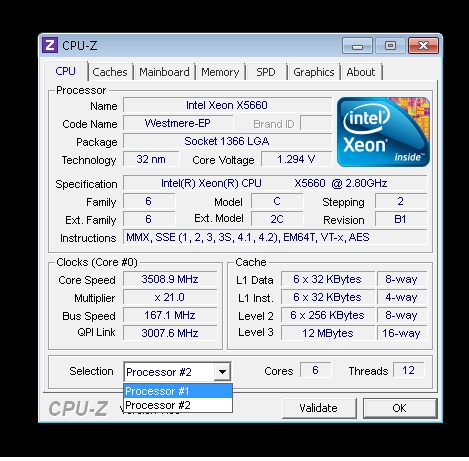
Task: Click the Stepping value 2
Action: click(401, 201)
